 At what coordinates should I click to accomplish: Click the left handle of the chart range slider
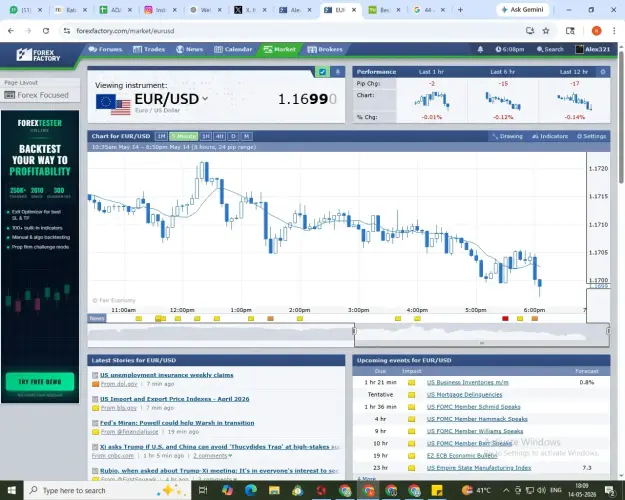[x=354, y=331]
